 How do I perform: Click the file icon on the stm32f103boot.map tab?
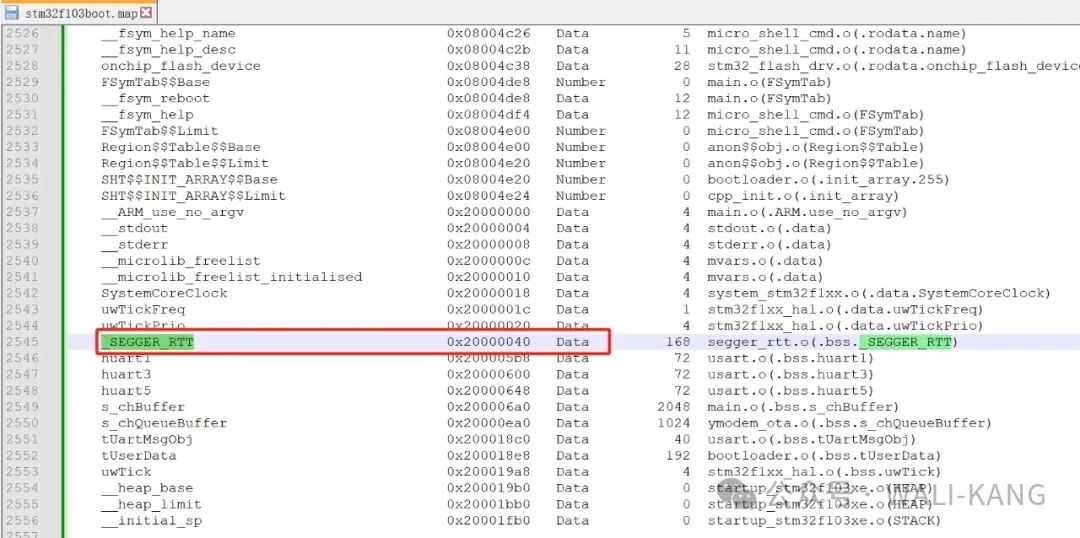[11, 13]
